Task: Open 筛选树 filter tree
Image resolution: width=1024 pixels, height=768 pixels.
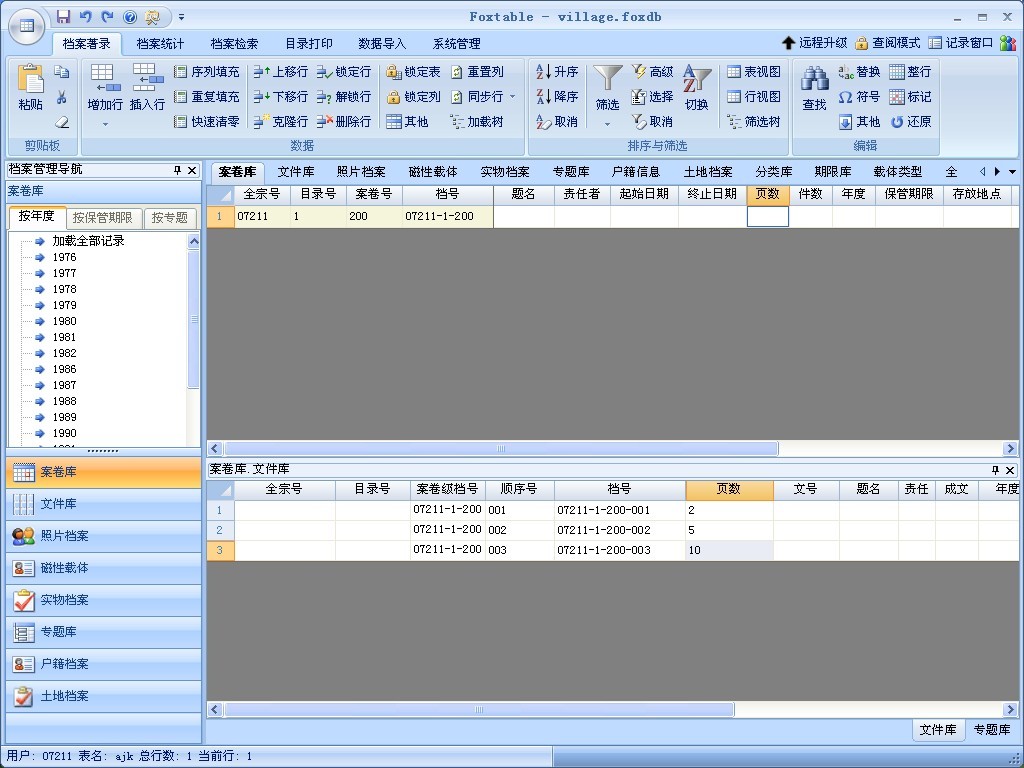Action: pyautogui.click(x=754, y=121)
